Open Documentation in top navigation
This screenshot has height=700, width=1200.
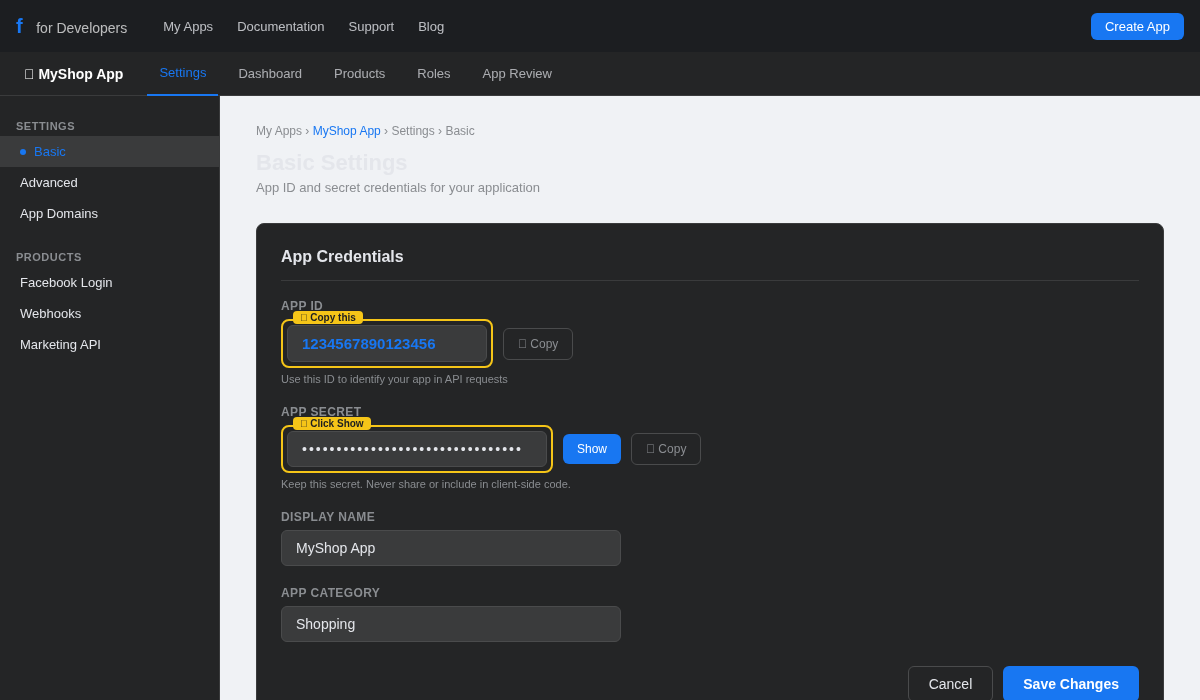pos(281,26)
